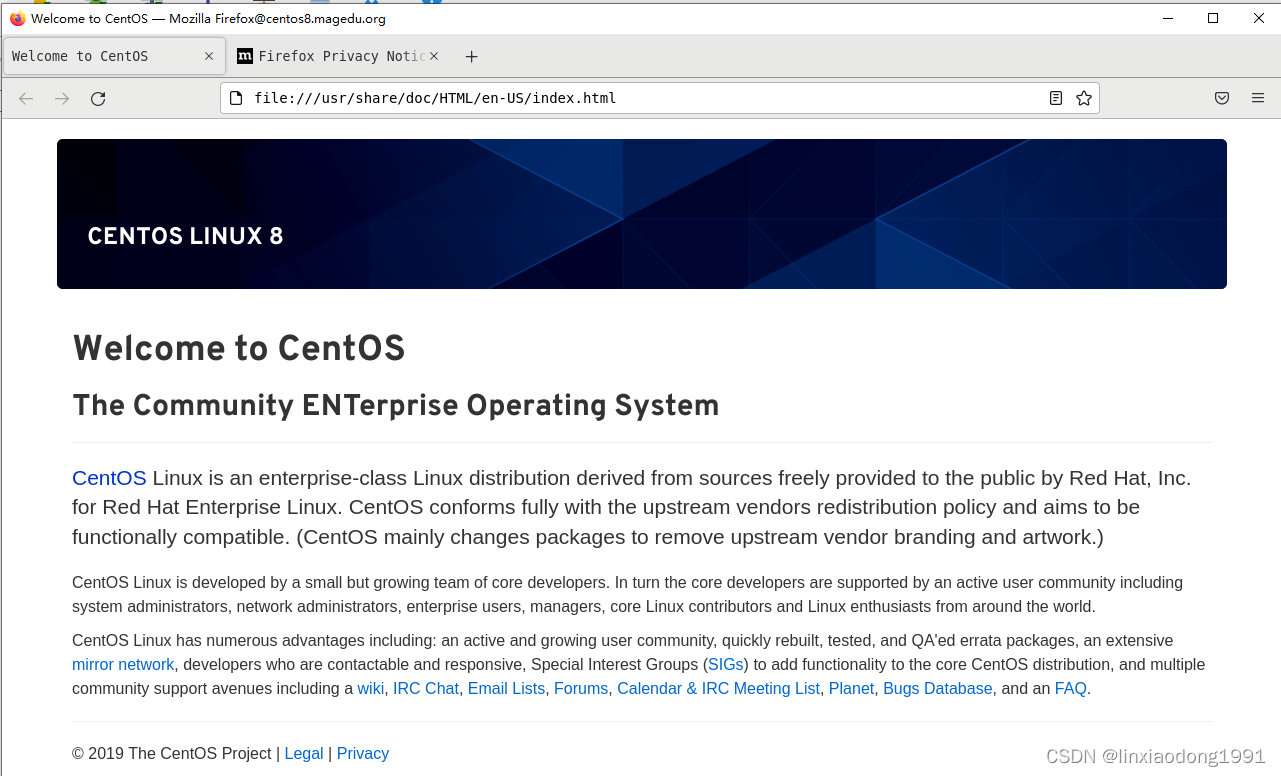
Task: Open the Bugs Database link
Action: 938,688
